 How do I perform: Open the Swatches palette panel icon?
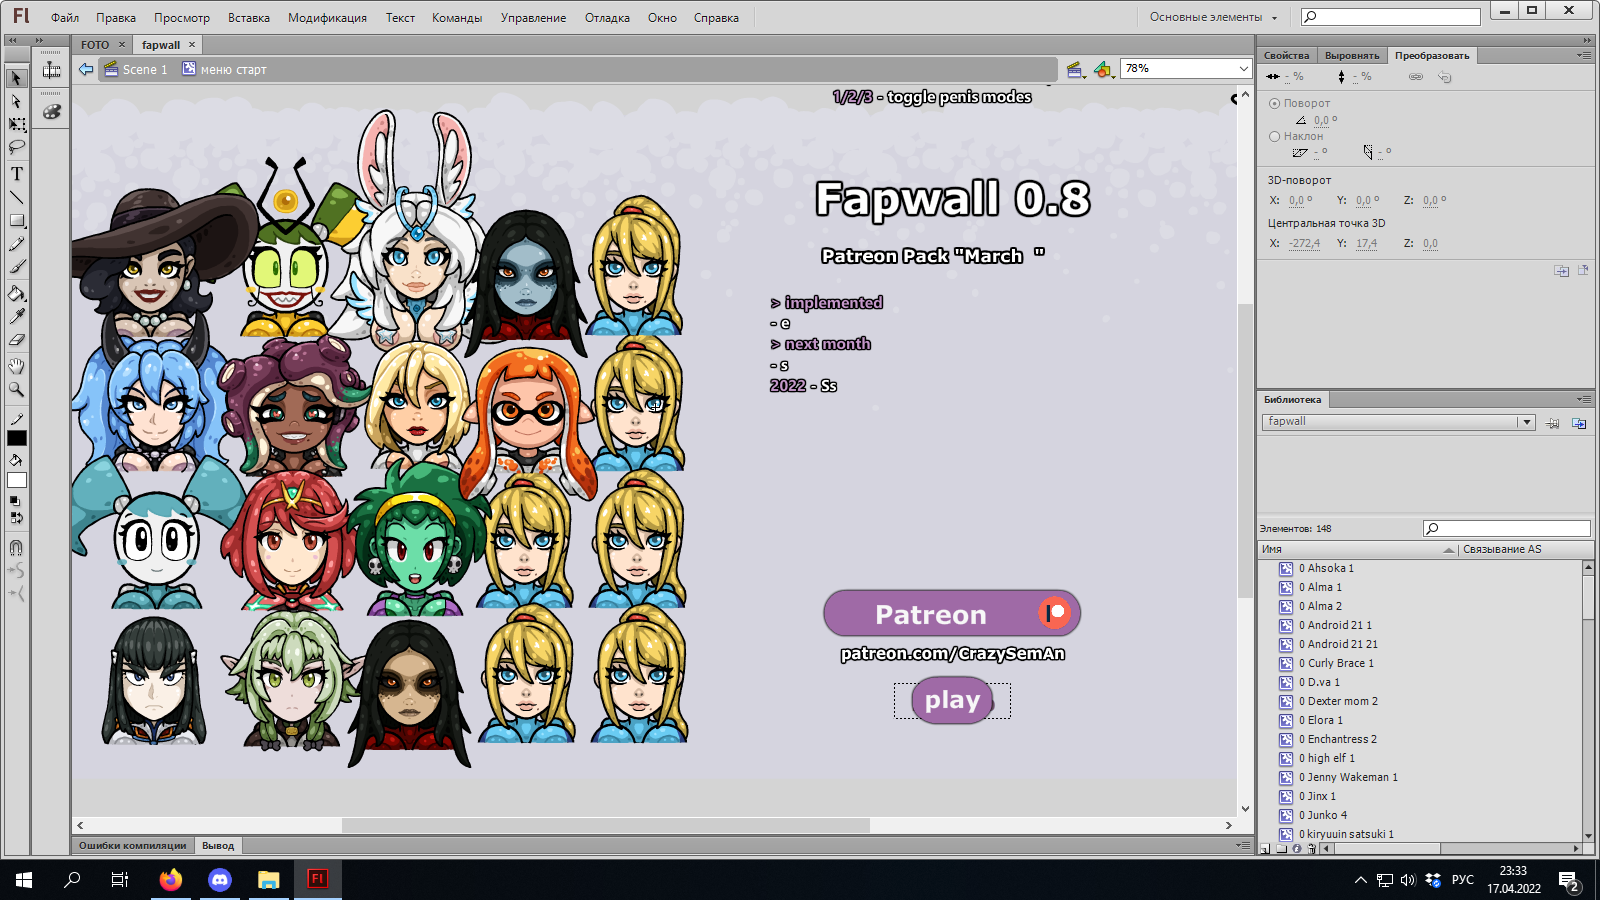[x=52, y=112]
